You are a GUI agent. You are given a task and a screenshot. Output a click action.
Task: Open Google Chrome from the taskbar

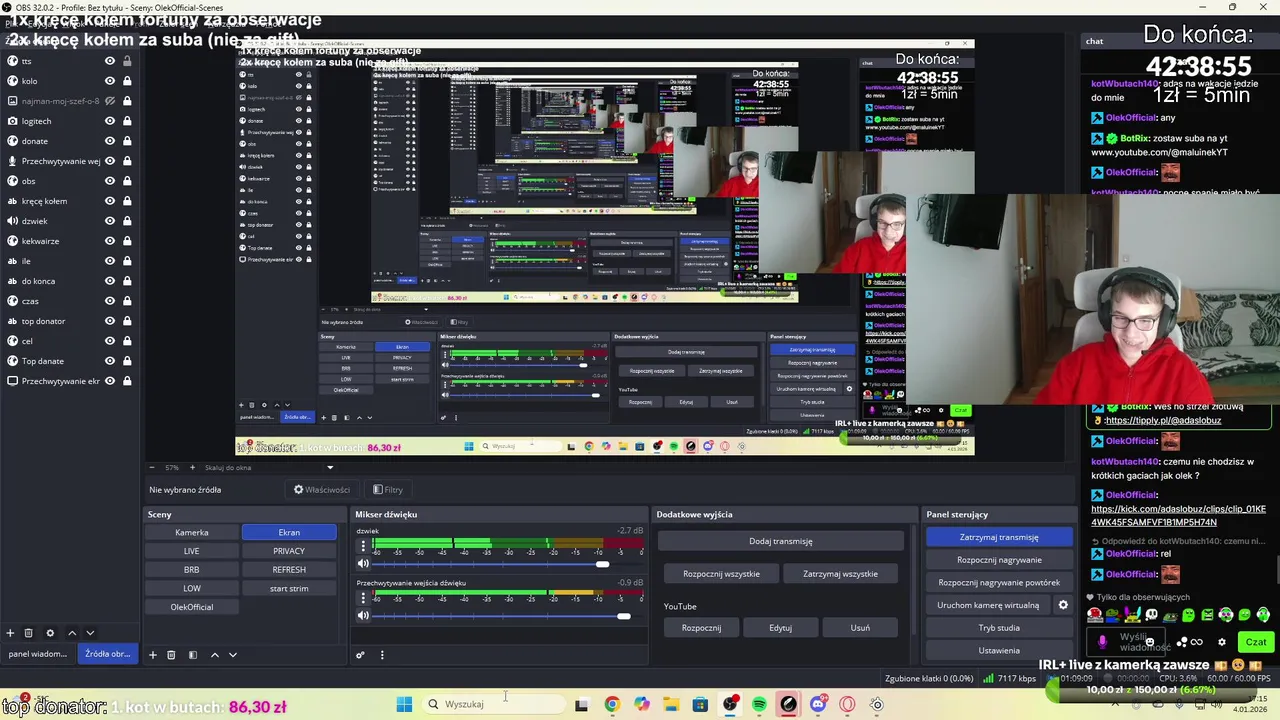coord(612,704)
